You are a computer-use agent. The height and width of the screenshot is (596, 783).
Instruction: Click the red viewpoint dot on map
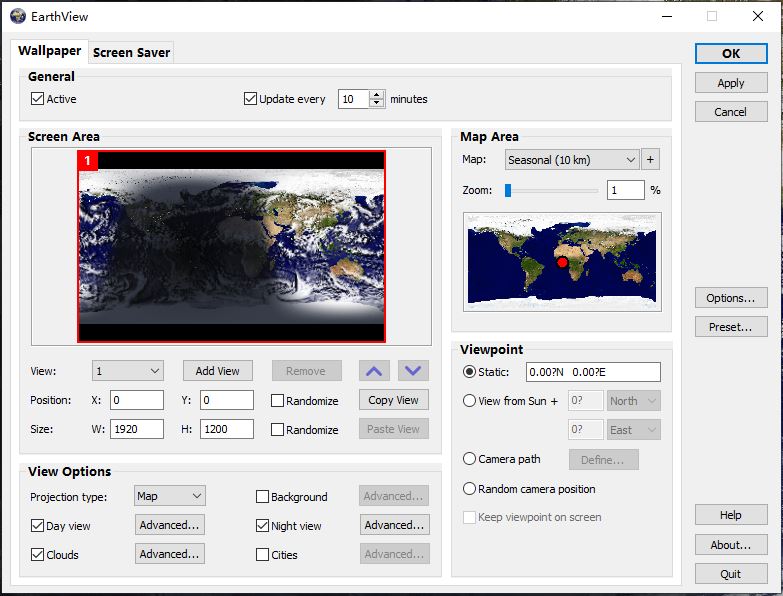(x=563, y=262)
